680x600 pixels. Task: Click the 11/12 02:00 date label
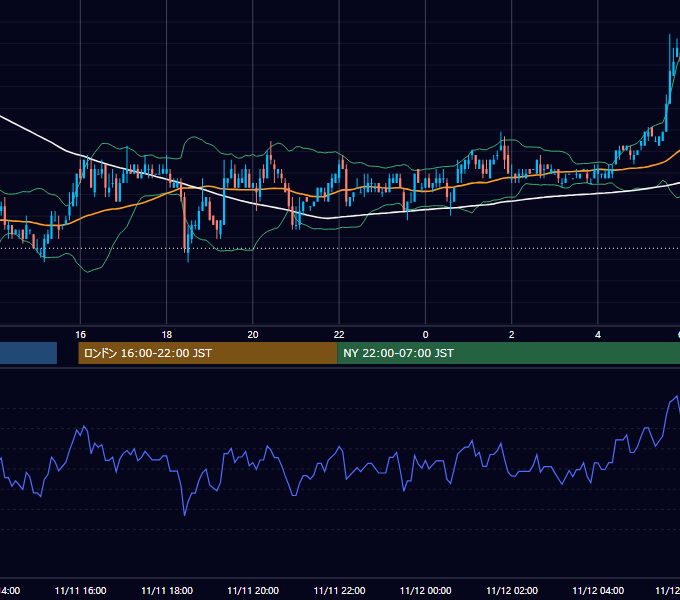click(512, 590)
